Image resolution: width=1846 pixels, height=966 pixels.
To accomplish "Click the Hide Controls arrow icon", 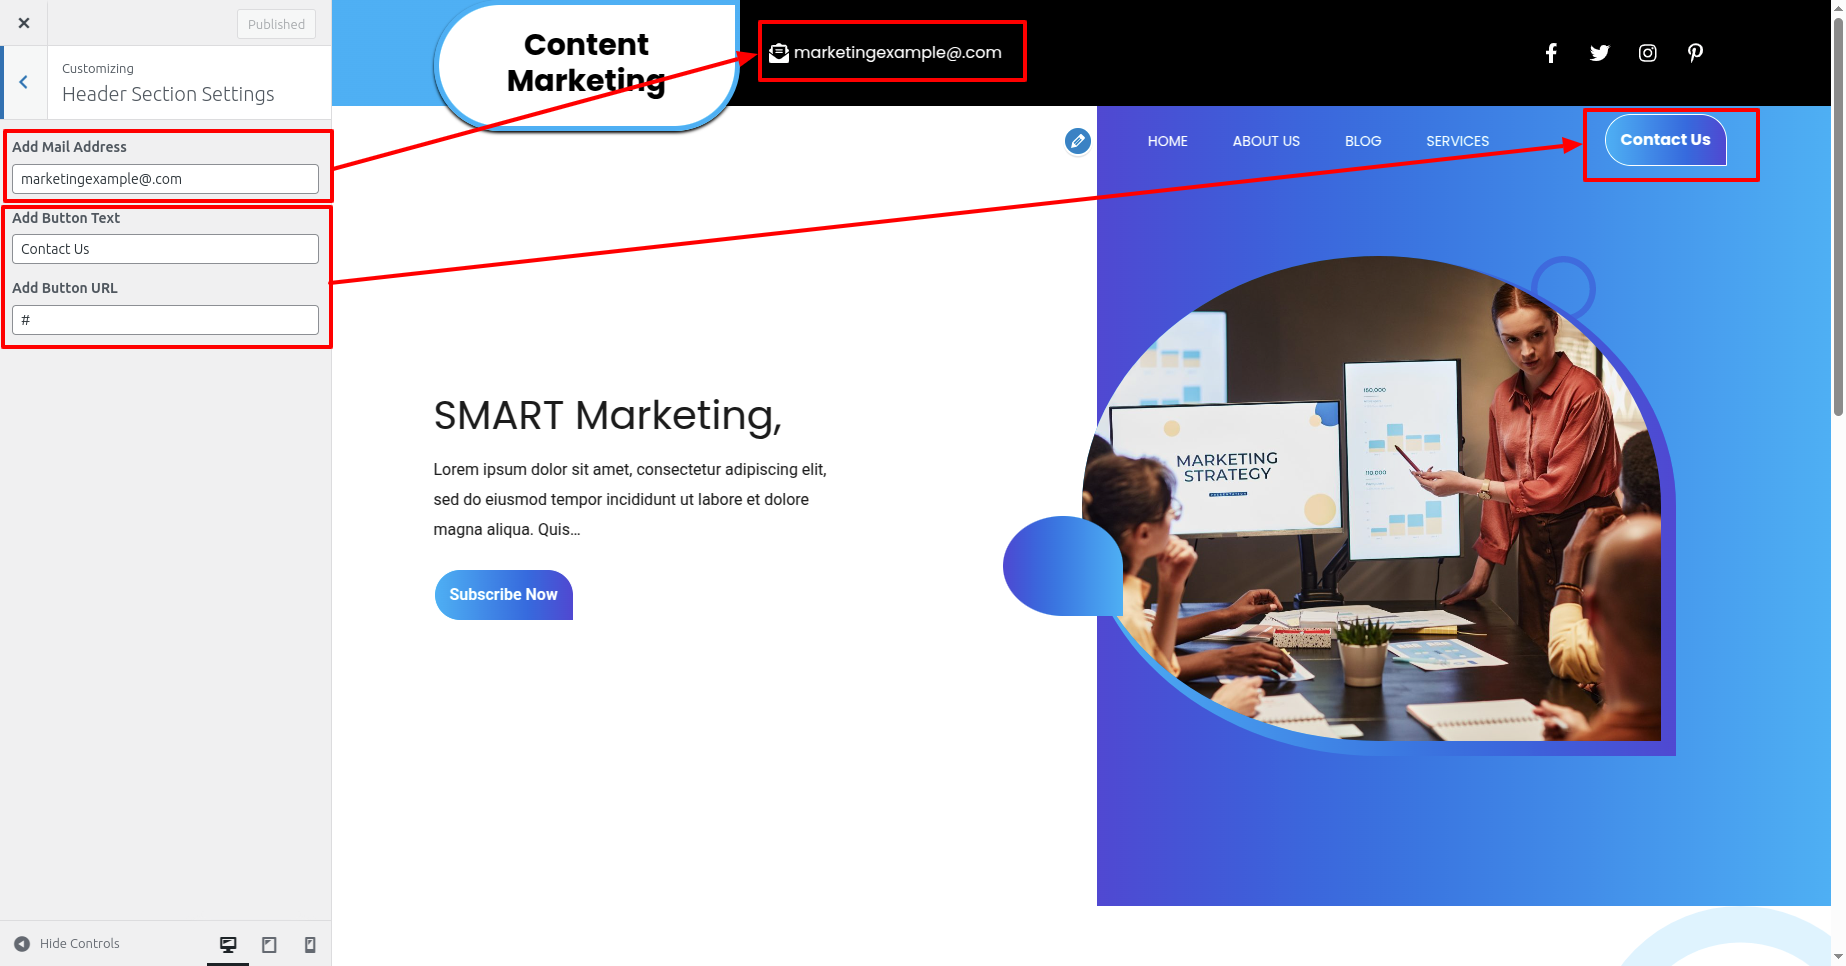I will (22, 944).
